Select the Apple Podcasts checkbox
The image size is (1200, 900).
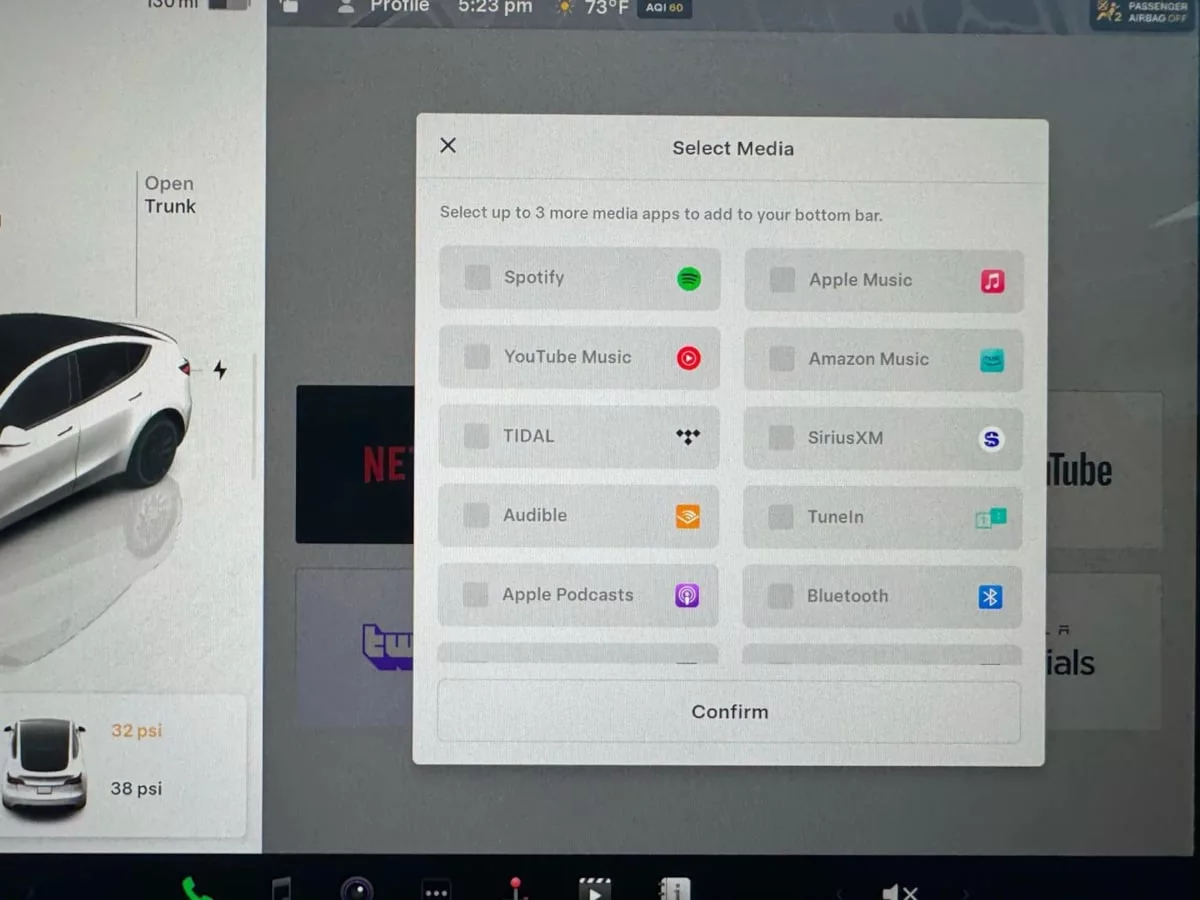[x=475, y=595]
